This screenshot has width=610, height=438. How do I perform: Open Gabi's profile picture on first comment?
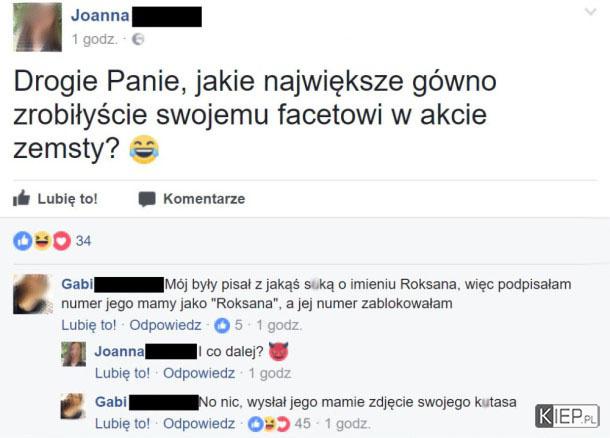tap(32, 294)
